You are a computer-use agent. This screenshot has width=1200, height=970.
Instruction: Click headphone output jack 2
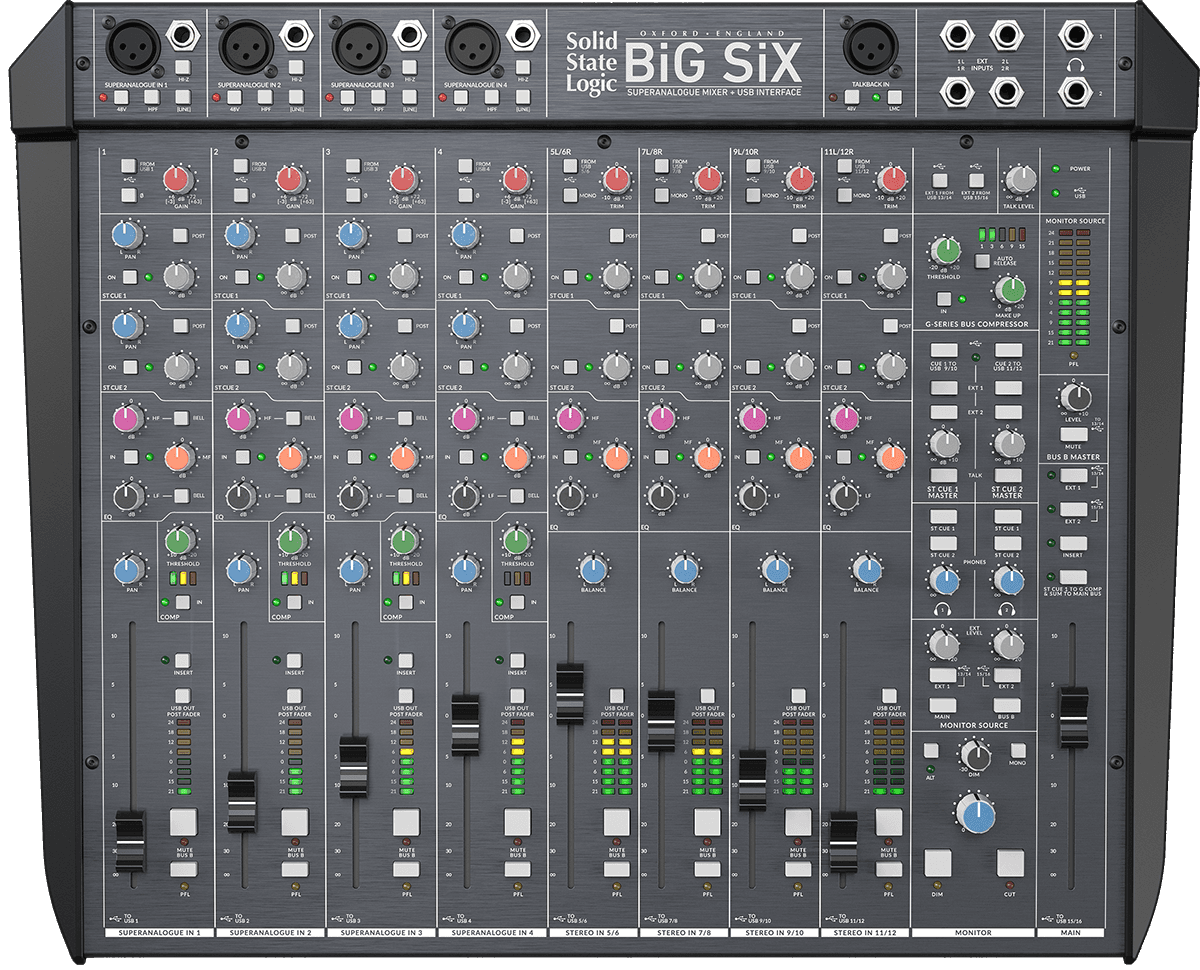click(1075, 94)
